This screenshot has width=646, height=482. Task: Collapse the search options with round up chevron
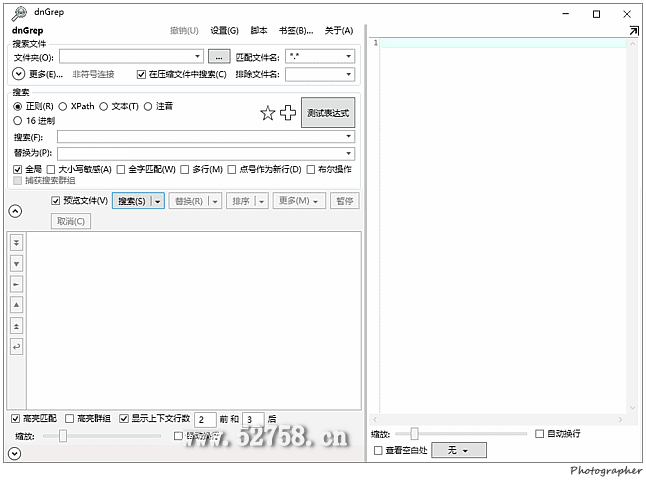pos(15,211)
